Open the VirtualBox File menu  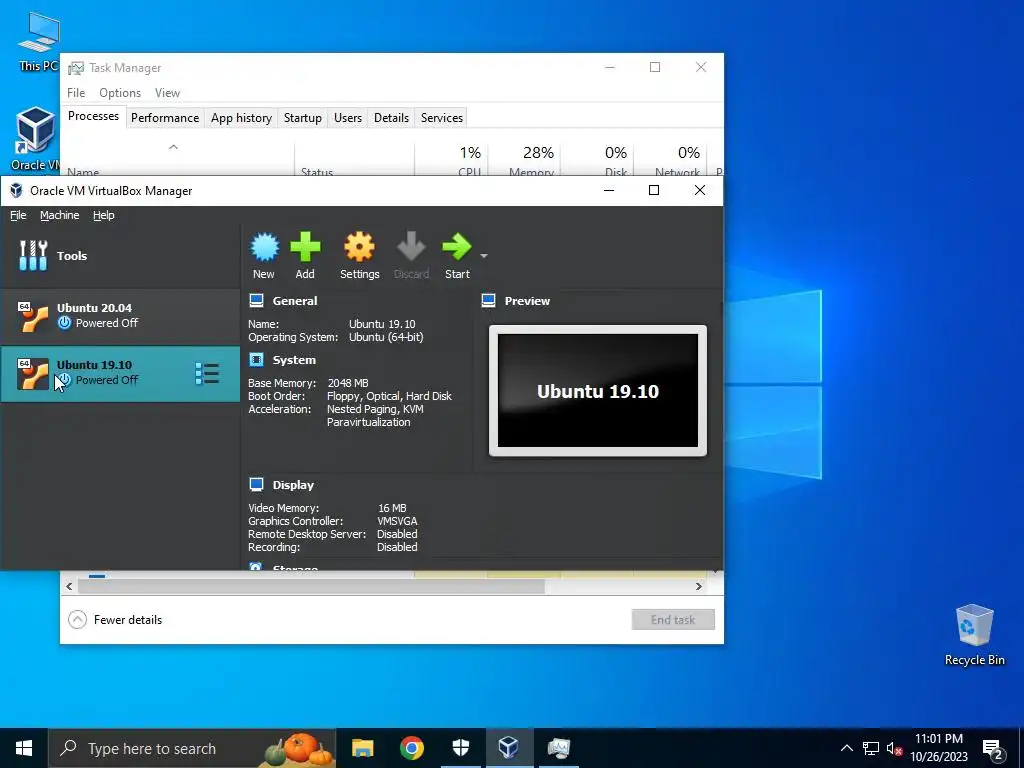18,215
